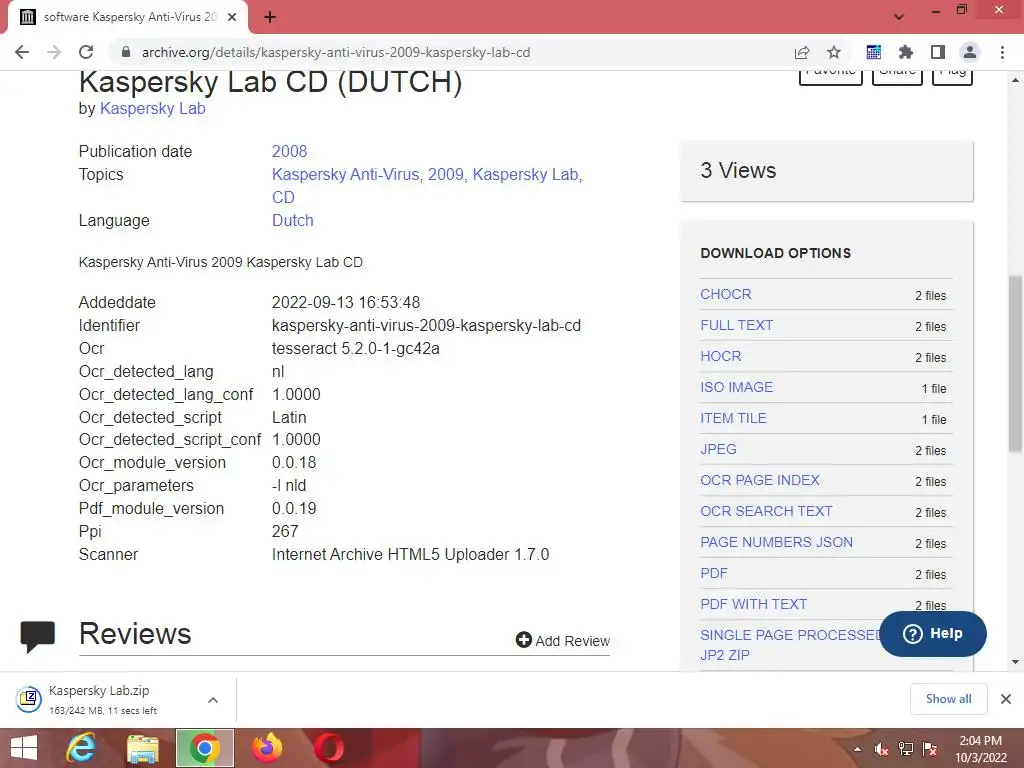This screenshot has width=1024, height=768.
Task: Open the taskbar clock showing 2:04 PM
Action: pos(981,749)
